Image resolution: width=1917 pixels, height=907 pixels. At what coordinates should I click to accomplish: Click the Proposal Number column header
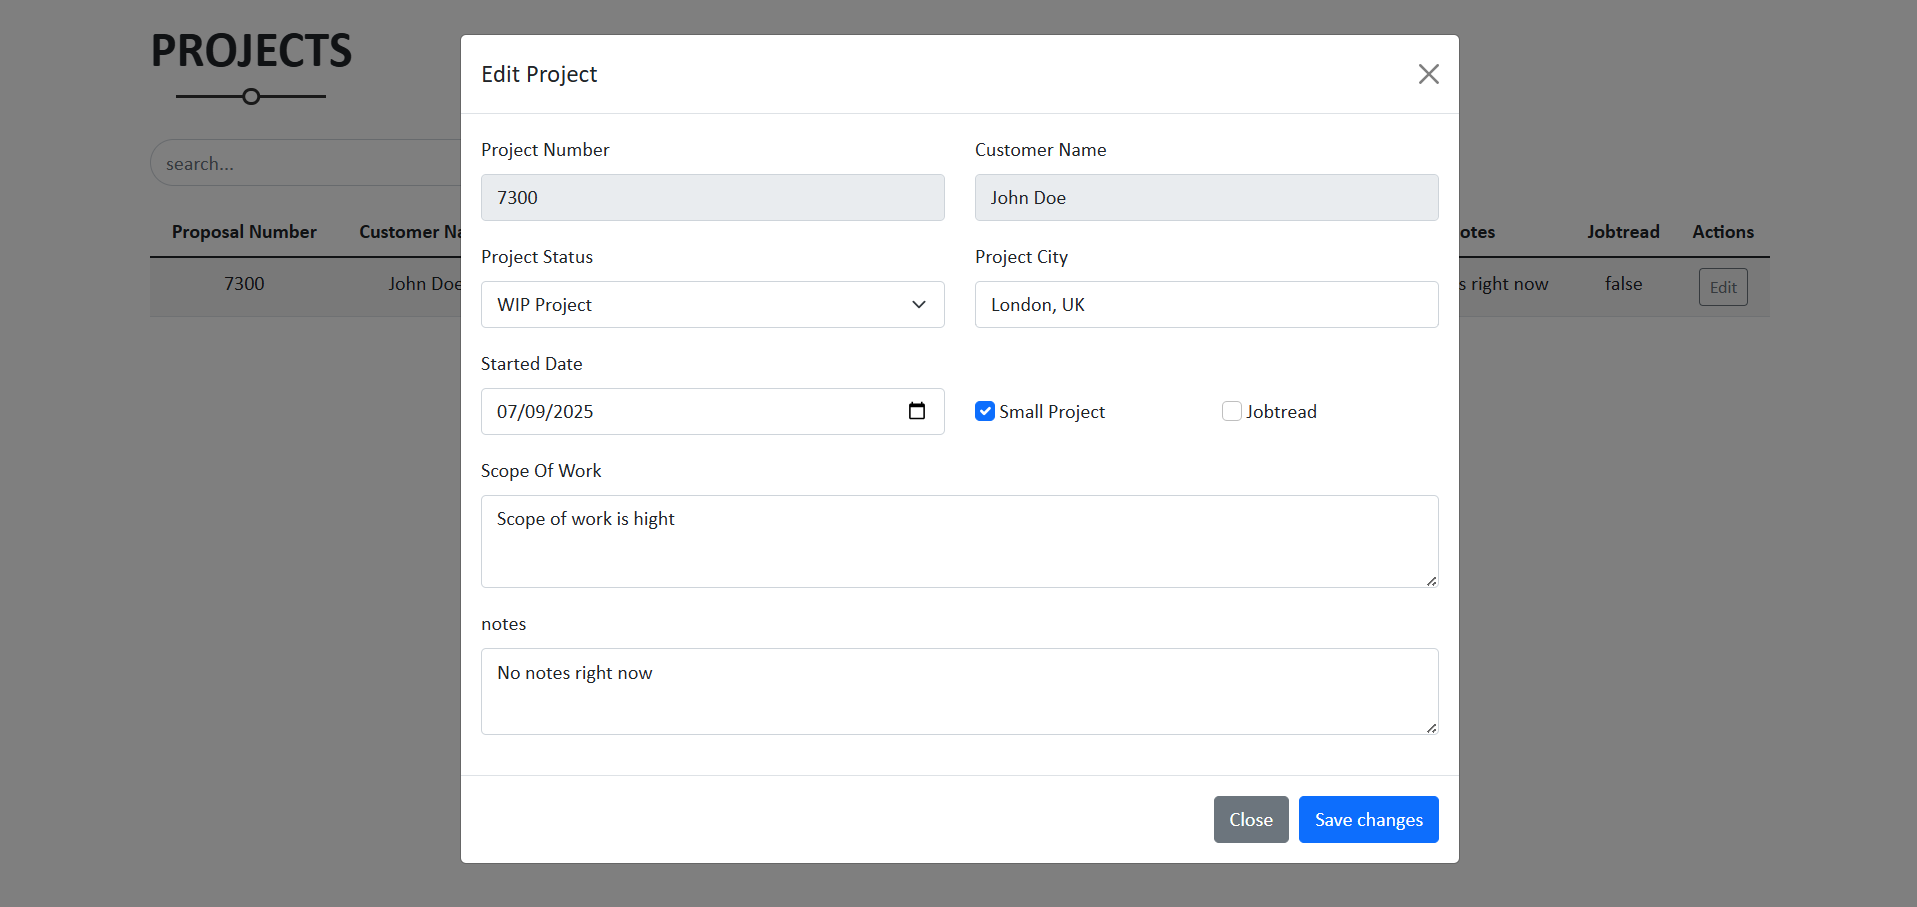pos(244,232)
